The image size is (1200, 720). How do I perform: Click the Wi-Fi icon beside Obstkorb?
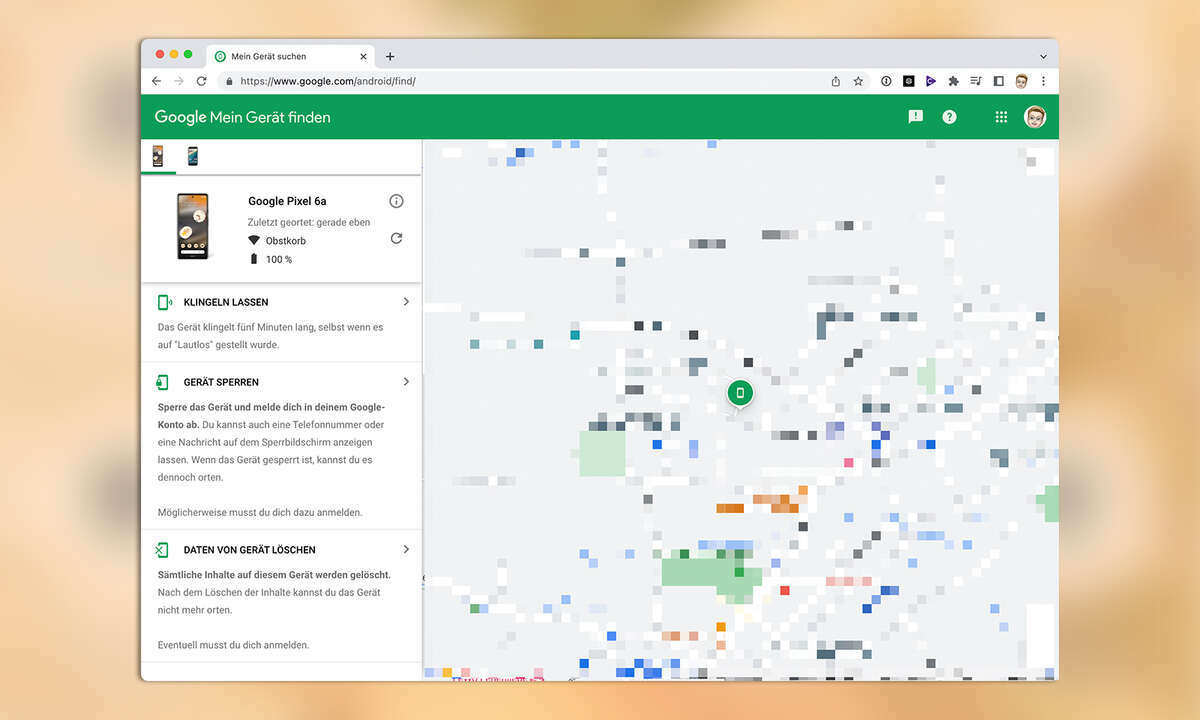pyautogui.click(x=254, y=241)
